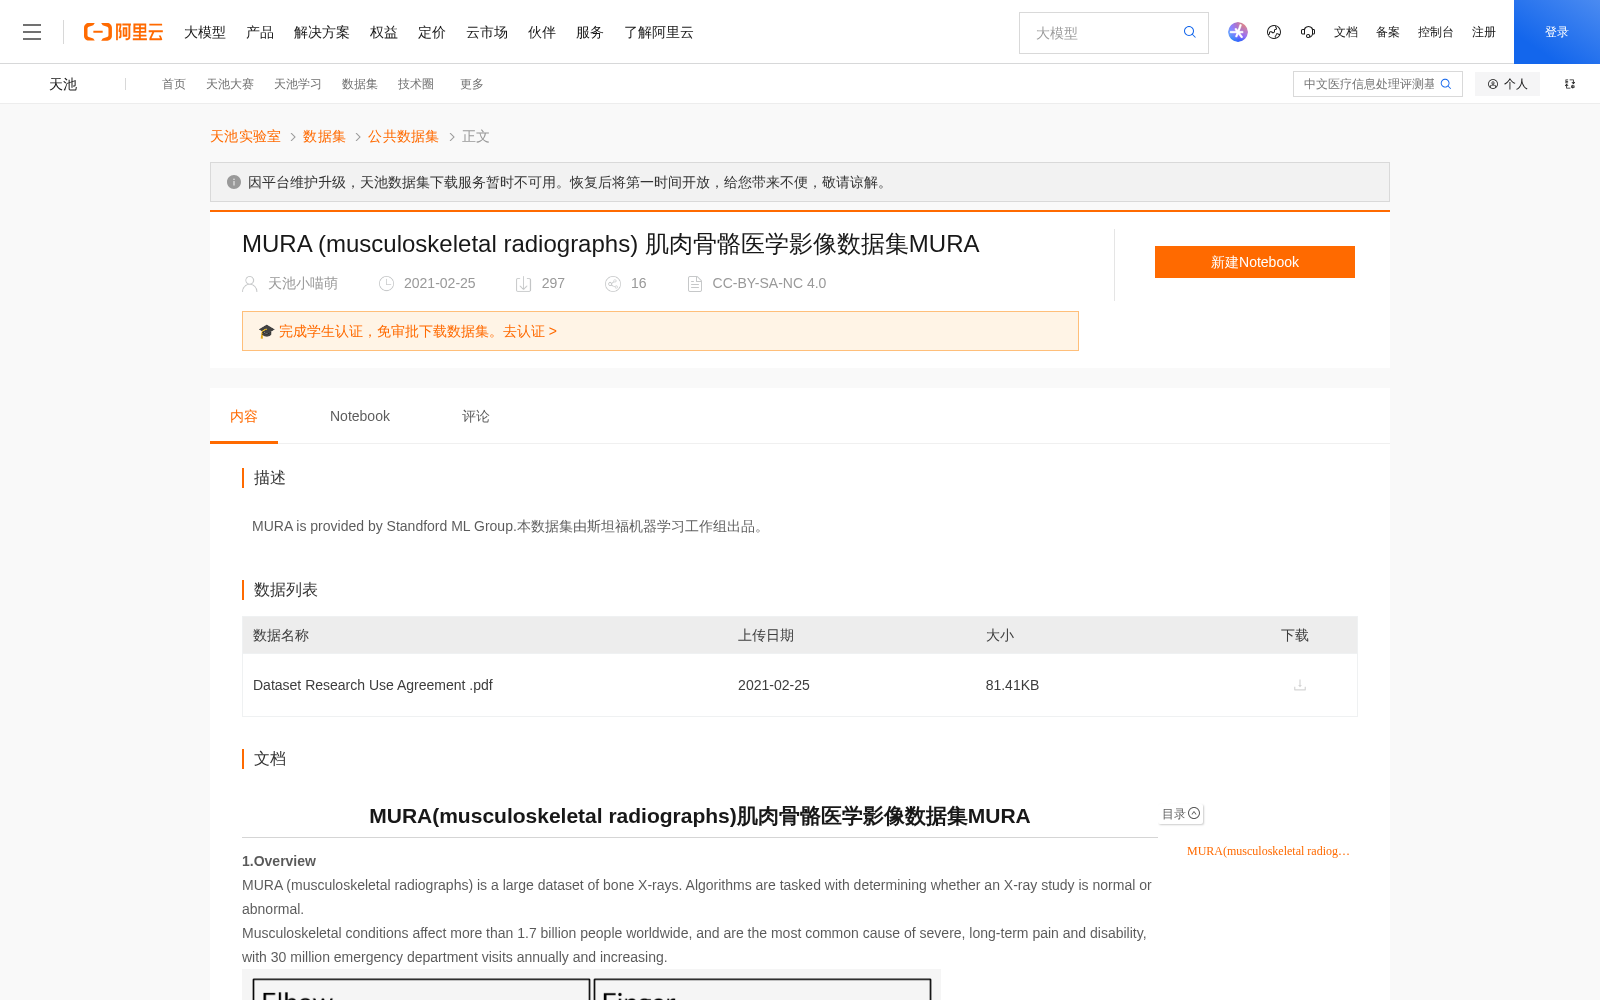
Task: Open the 解决方案 menu
Action: point(322,32)
